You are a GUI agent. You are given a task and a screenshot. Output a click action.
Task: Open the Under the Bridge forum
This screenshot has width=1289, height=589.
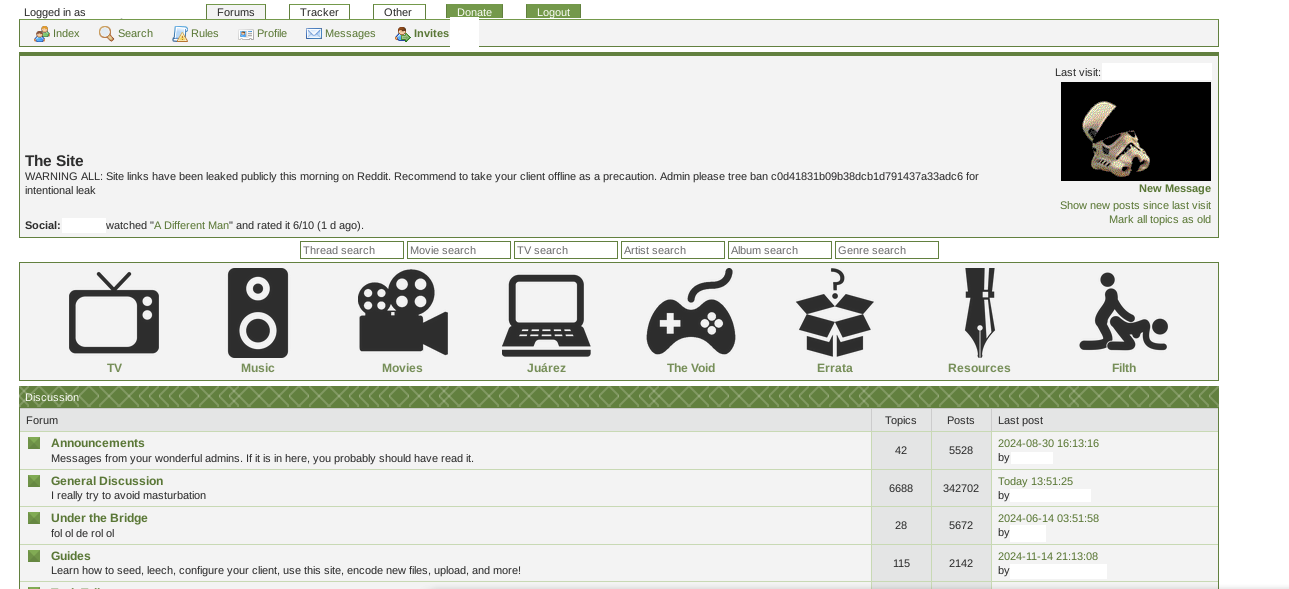[99, 518]
